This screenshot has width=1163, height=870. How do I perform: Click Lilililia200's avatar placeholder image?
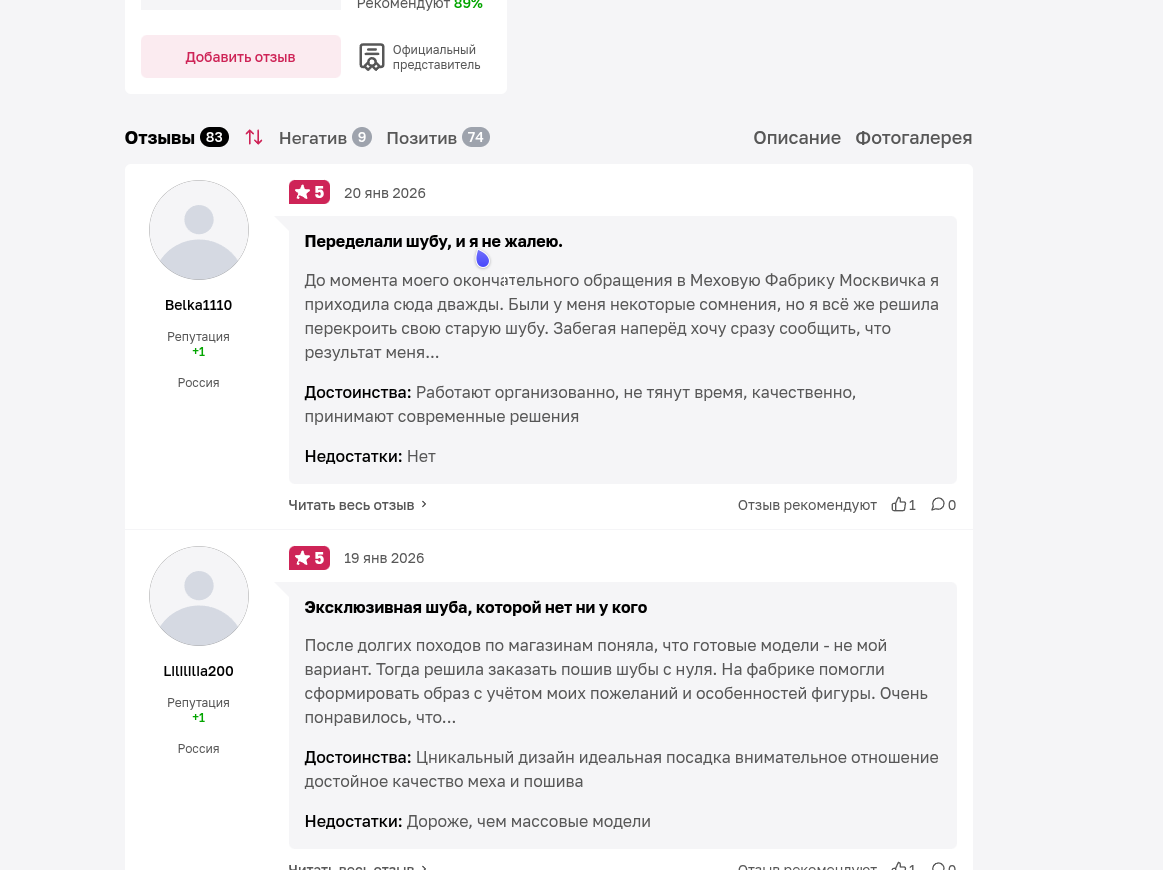(199, 596)
